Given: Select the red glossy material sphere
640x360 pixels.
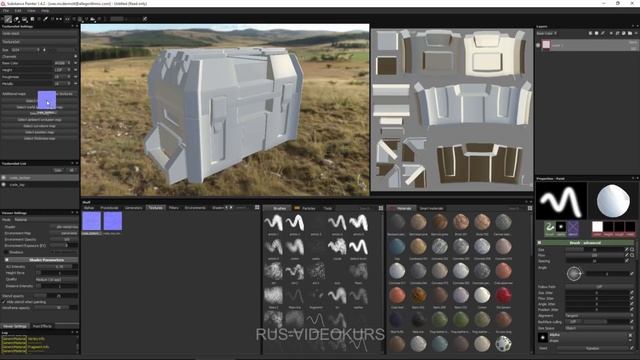Looking at the screenshot, I should (503, 295).
